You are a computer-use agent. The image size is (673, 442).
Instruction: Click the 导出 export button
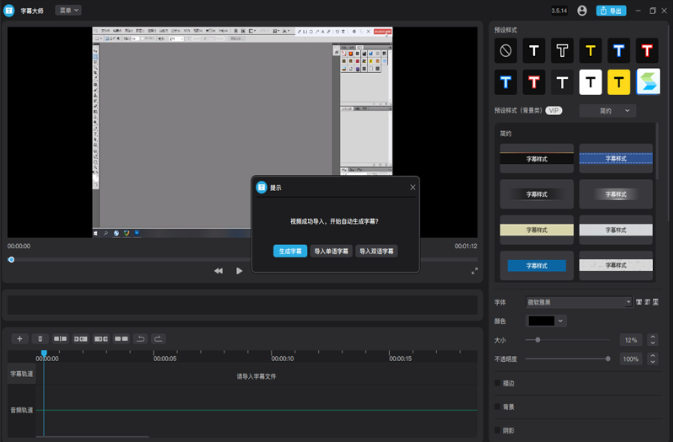[611, 10]
